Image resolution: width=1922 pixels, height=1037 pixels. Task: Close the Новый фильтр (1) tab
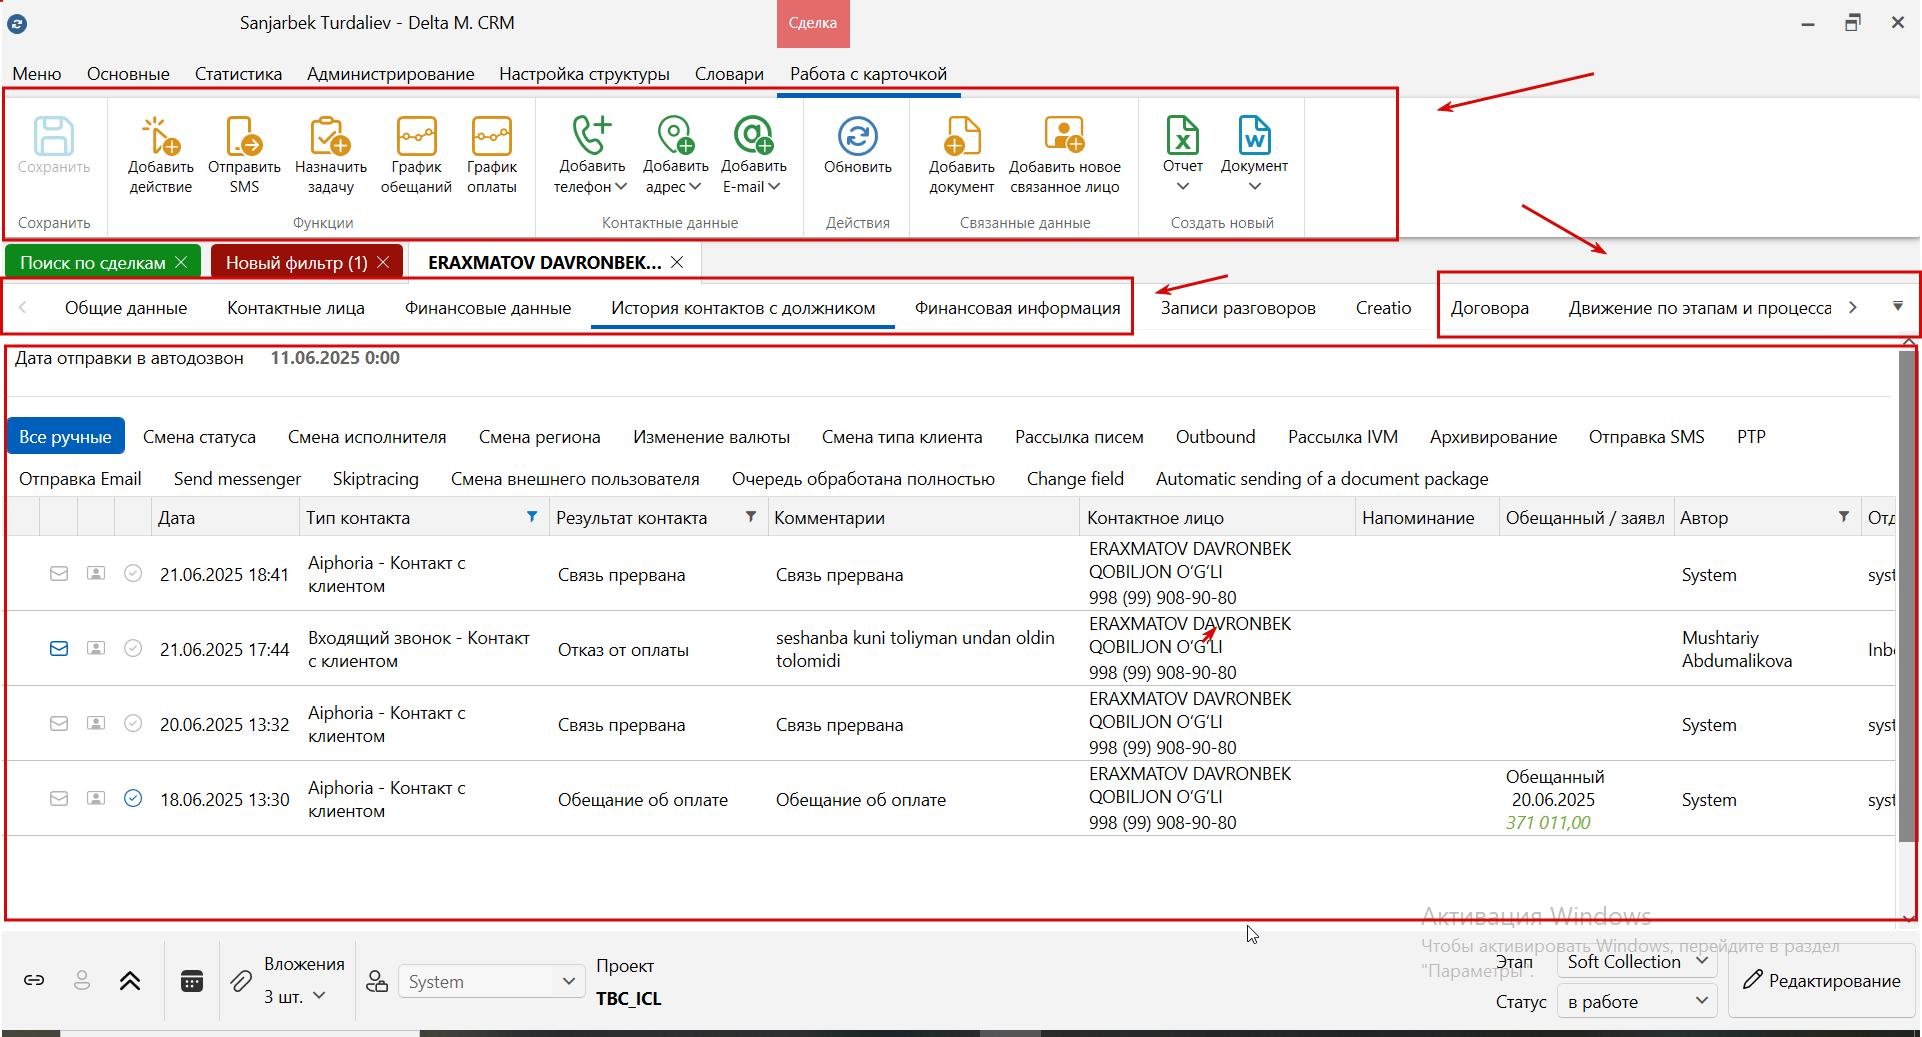tap(384, 262)
